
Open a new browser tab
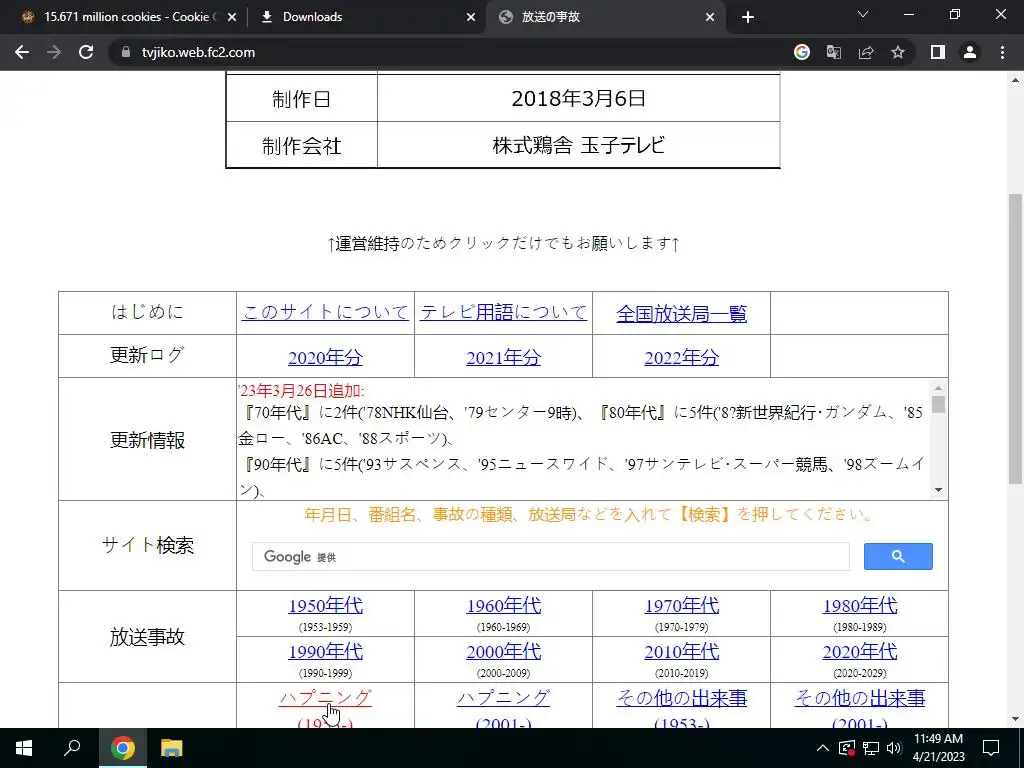[748, 17]
